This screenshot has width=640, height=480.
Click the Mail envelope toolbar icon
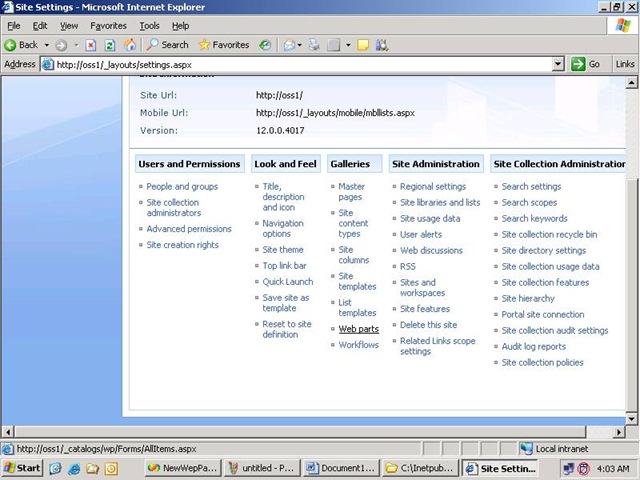click(x=289, y=45)
